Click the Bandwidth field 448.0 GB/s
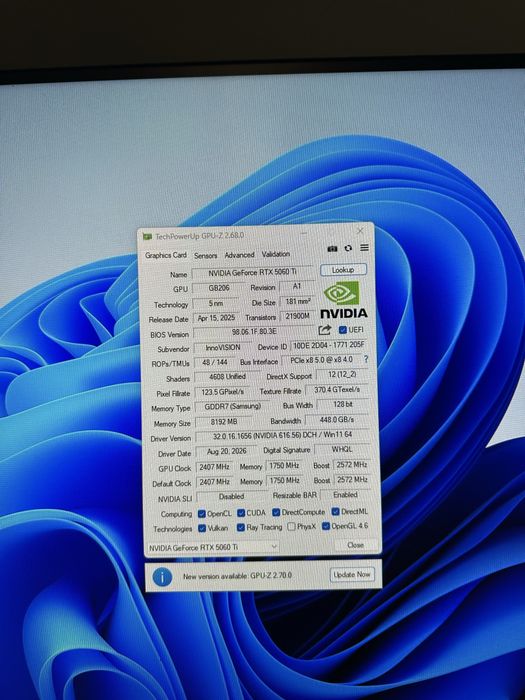 point(337,420)
